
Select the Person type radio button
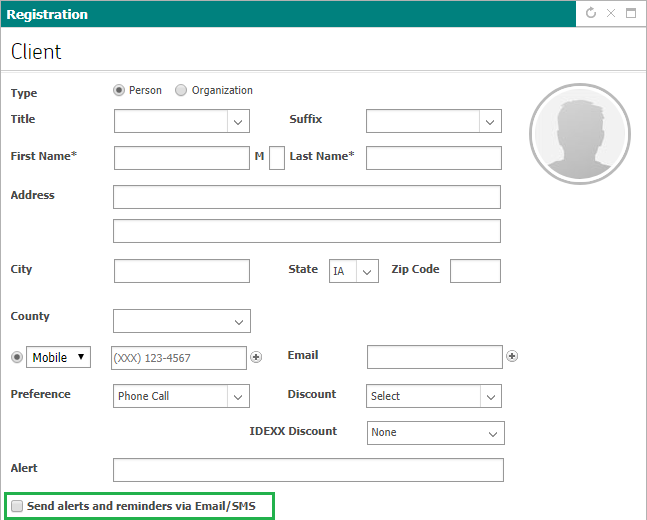[x=119, y=90]
